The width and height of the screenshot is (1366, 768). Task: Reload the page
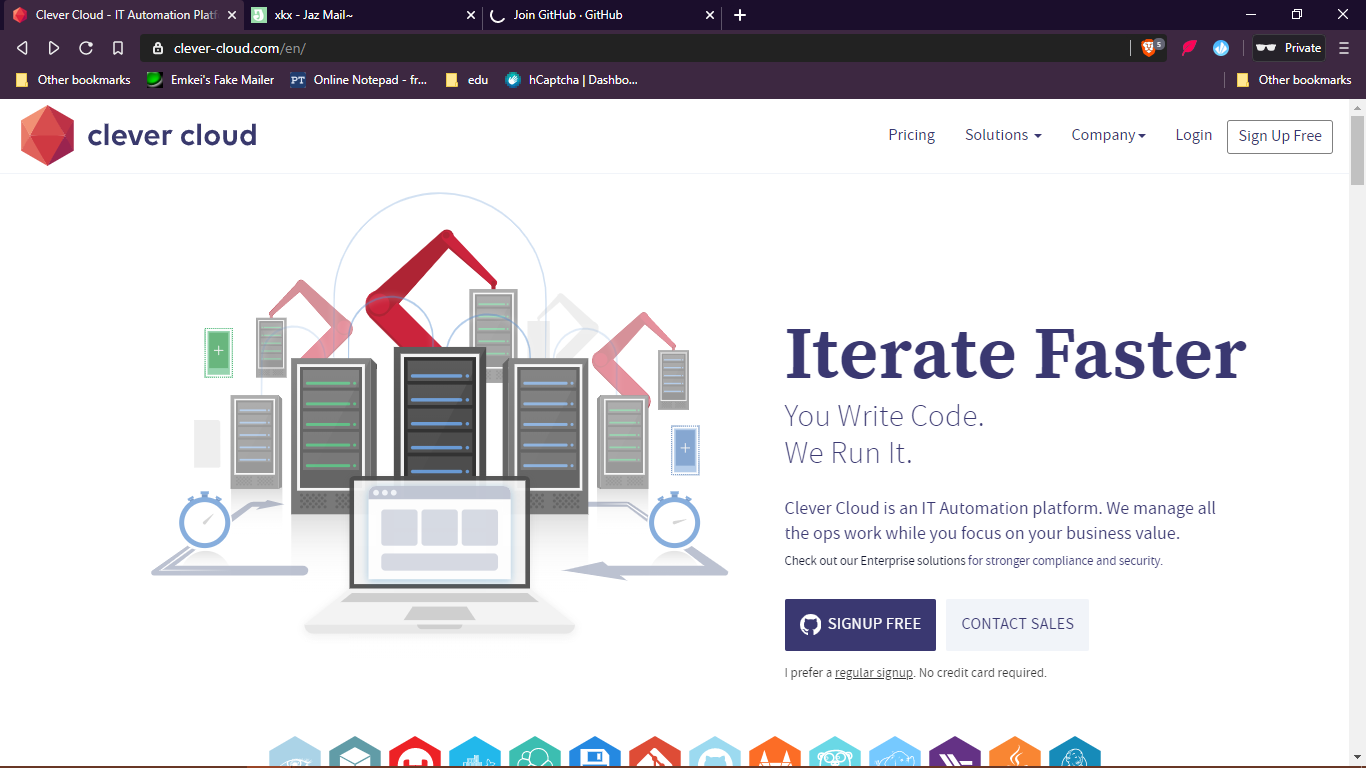pyautogui.click(x=86, y=48)
